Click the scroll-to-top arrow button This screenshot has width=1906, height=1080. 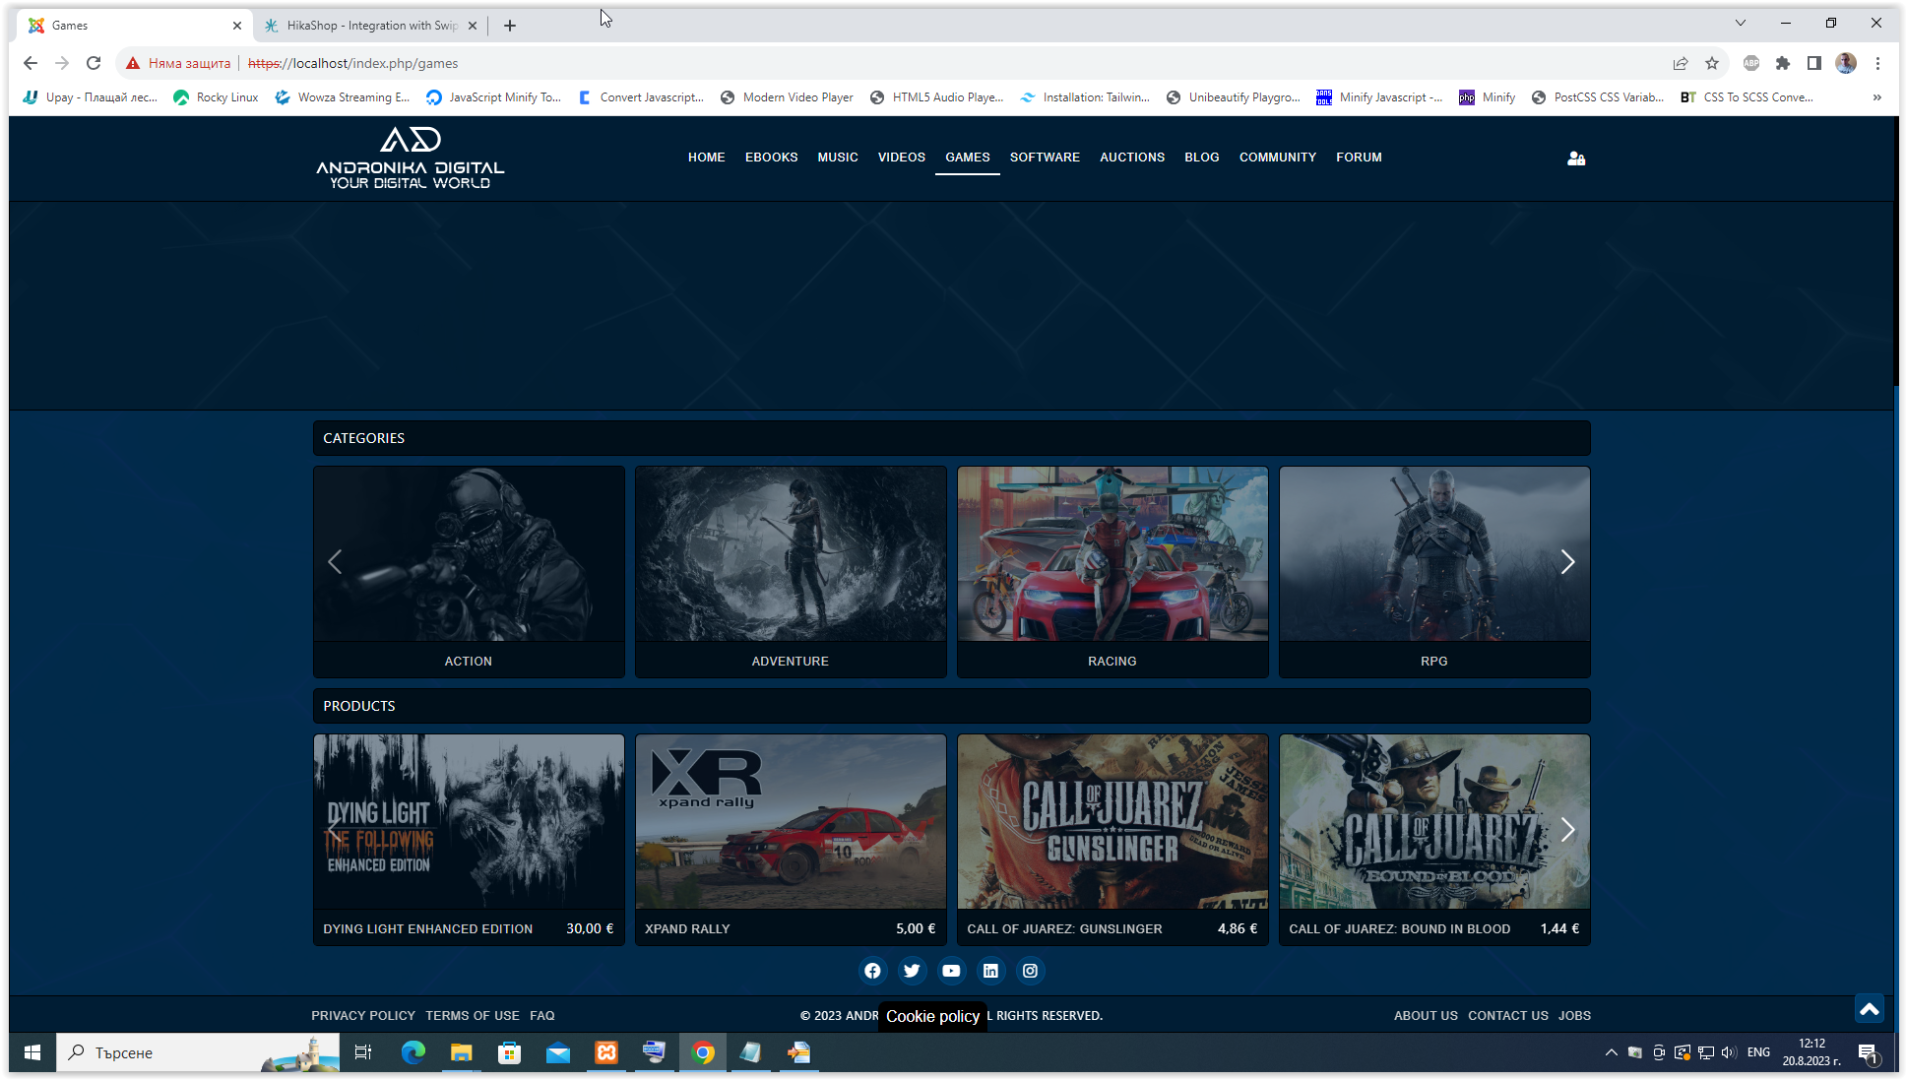click(x=1869, y=1009)
